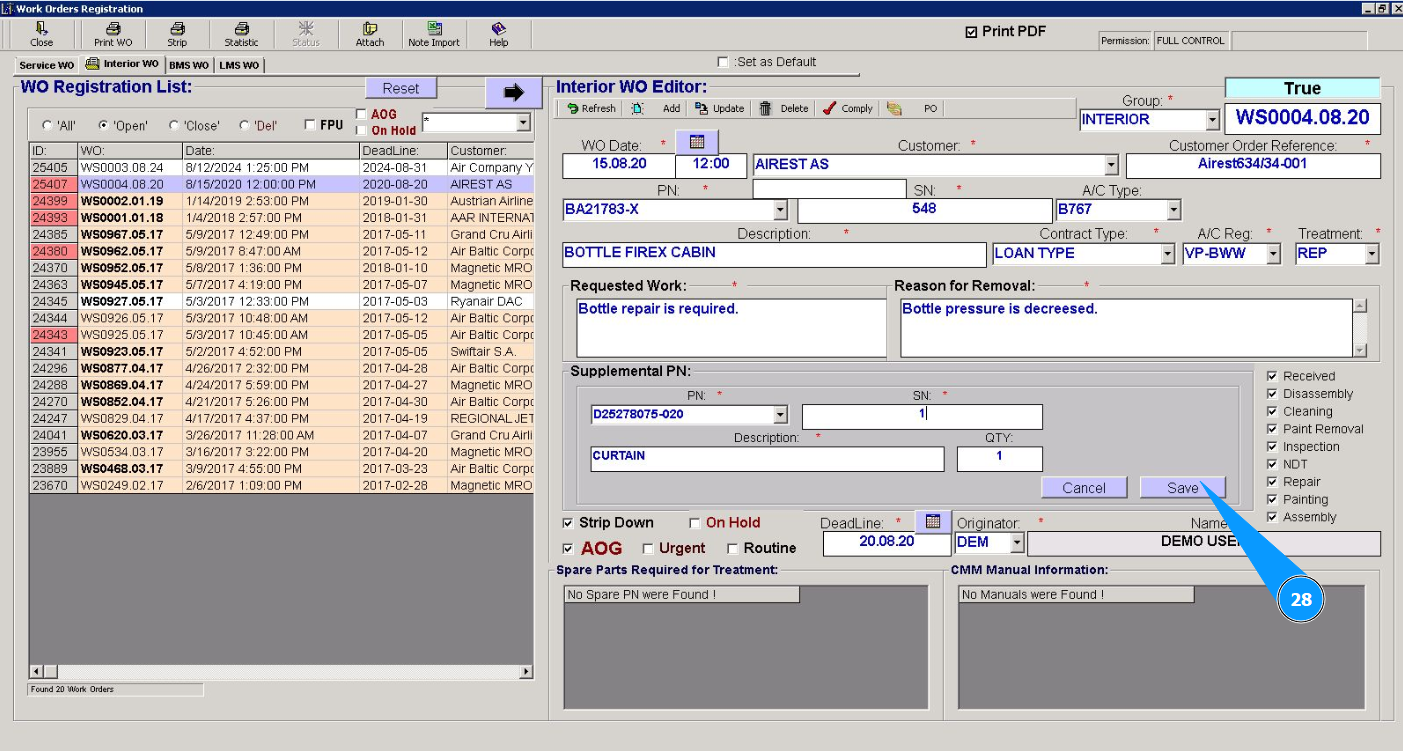
Task: Open the WO Date calendar picker
Action: (697, 143)
